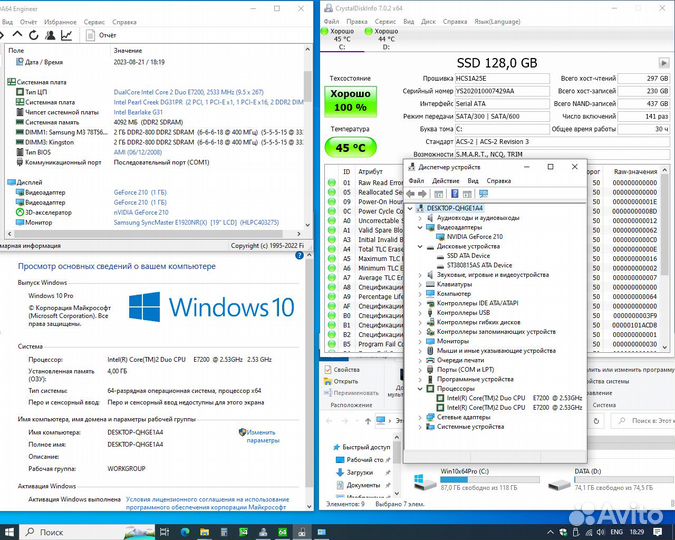This screenshot has width=675, height=540.
Task: Click the taskbar Поиск search box
Action: tap(88, 532)
